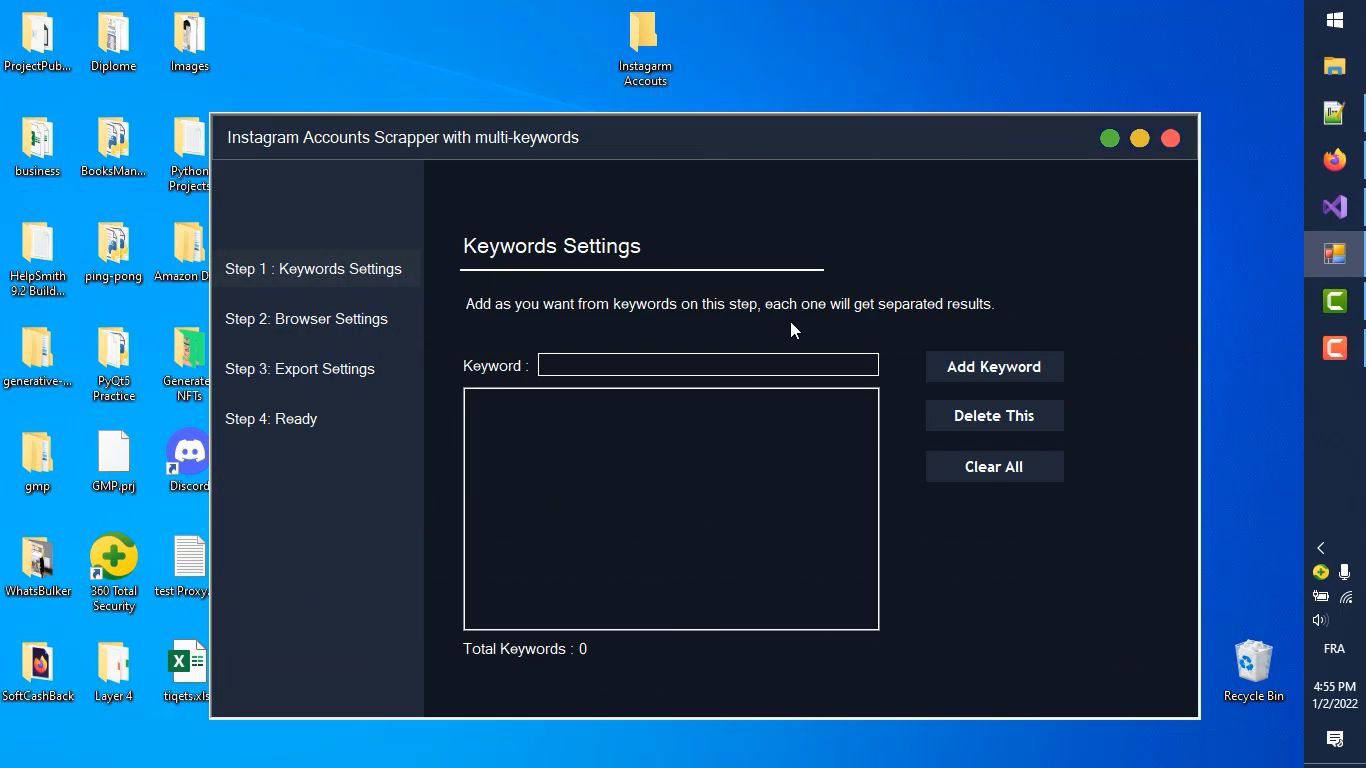Open the notification action center
1366x768 pixels.
pyautogui.click(x=1334, y=739)
